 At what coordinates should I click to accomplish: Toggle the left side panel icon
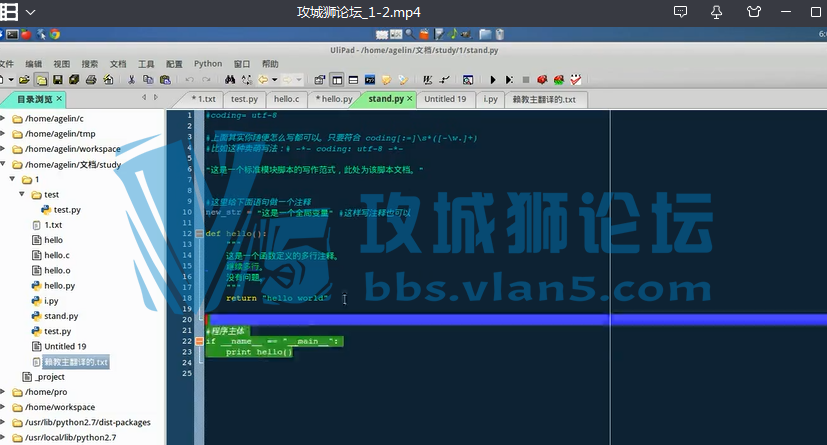[337, 80]
